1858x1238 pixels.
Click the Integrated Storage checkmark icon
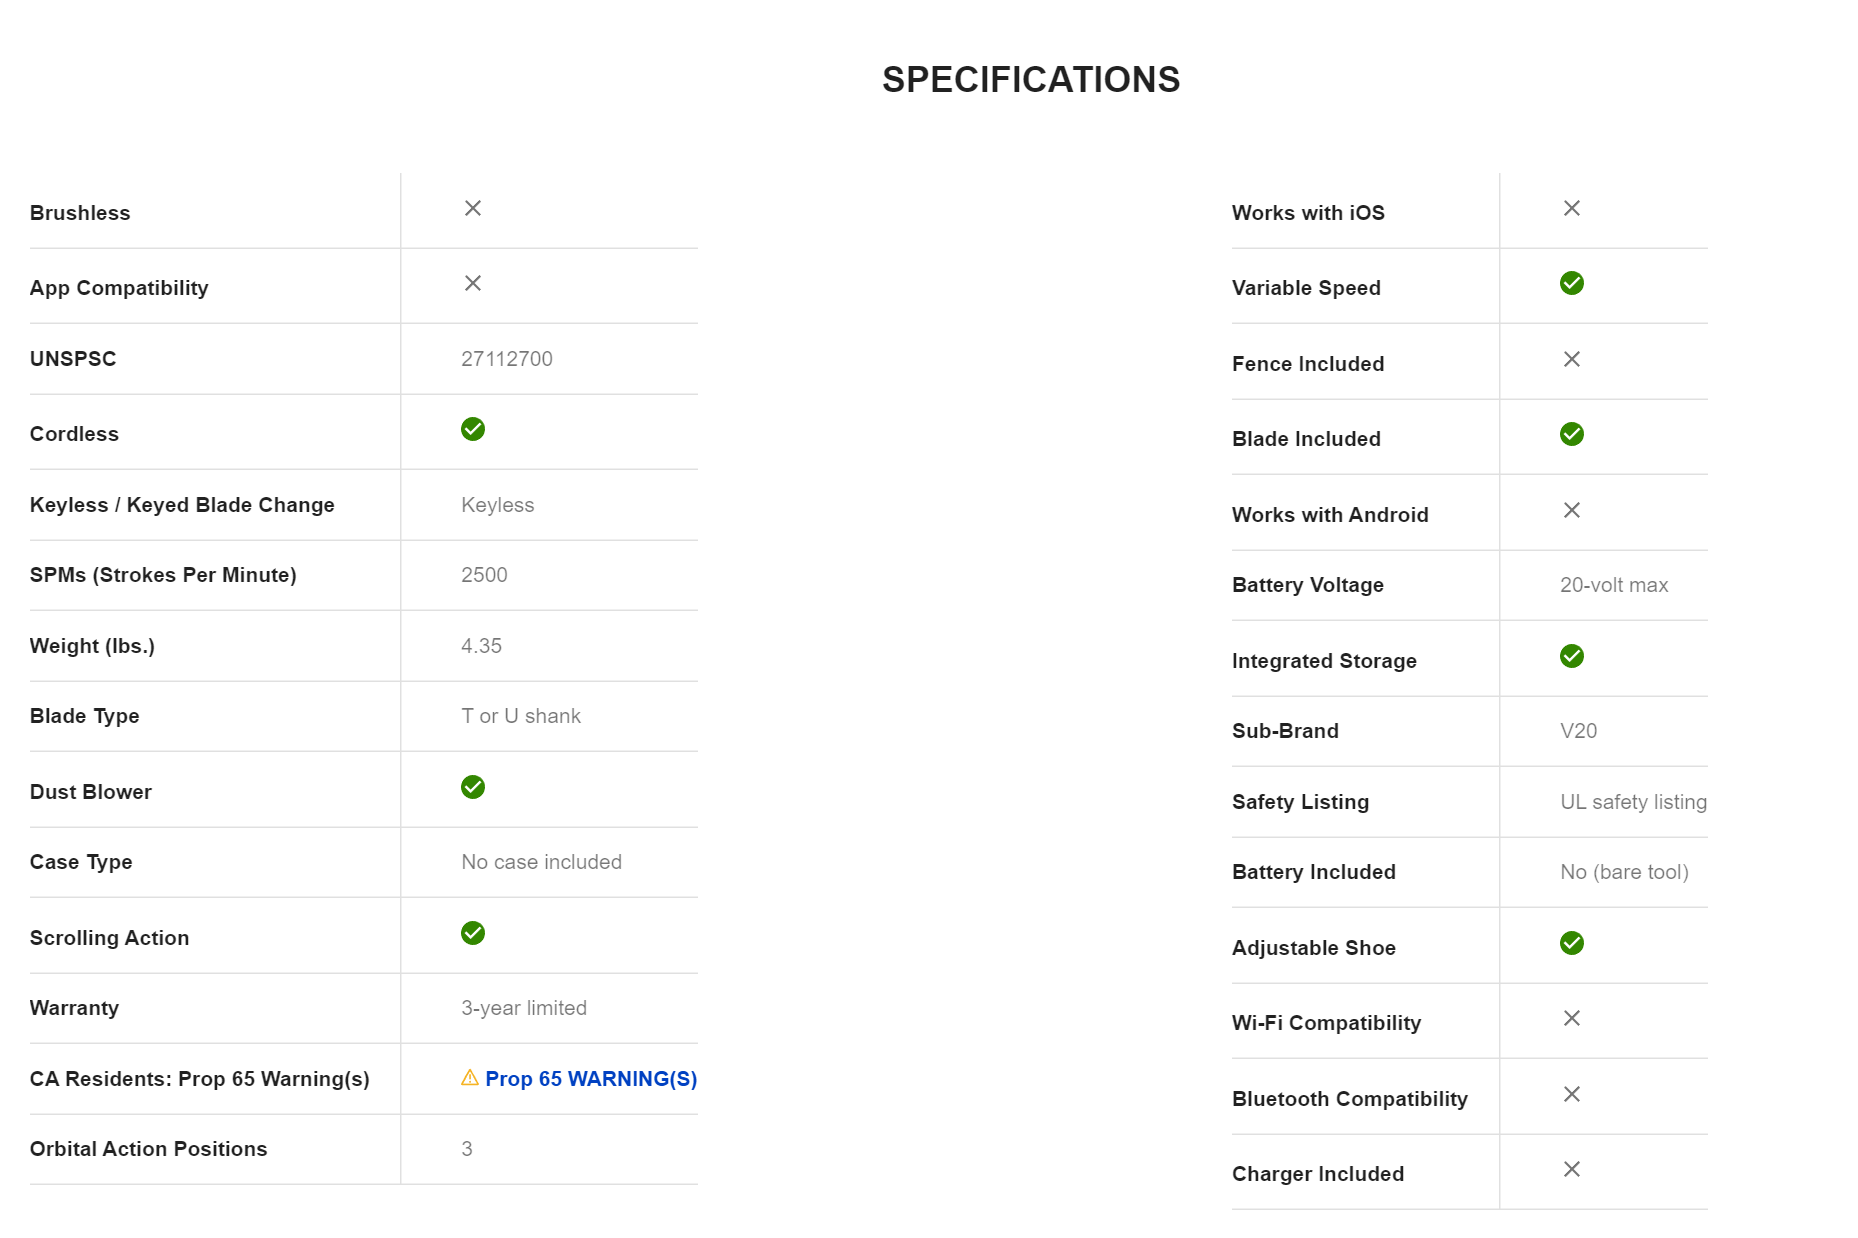click(x=1572, y=656)
